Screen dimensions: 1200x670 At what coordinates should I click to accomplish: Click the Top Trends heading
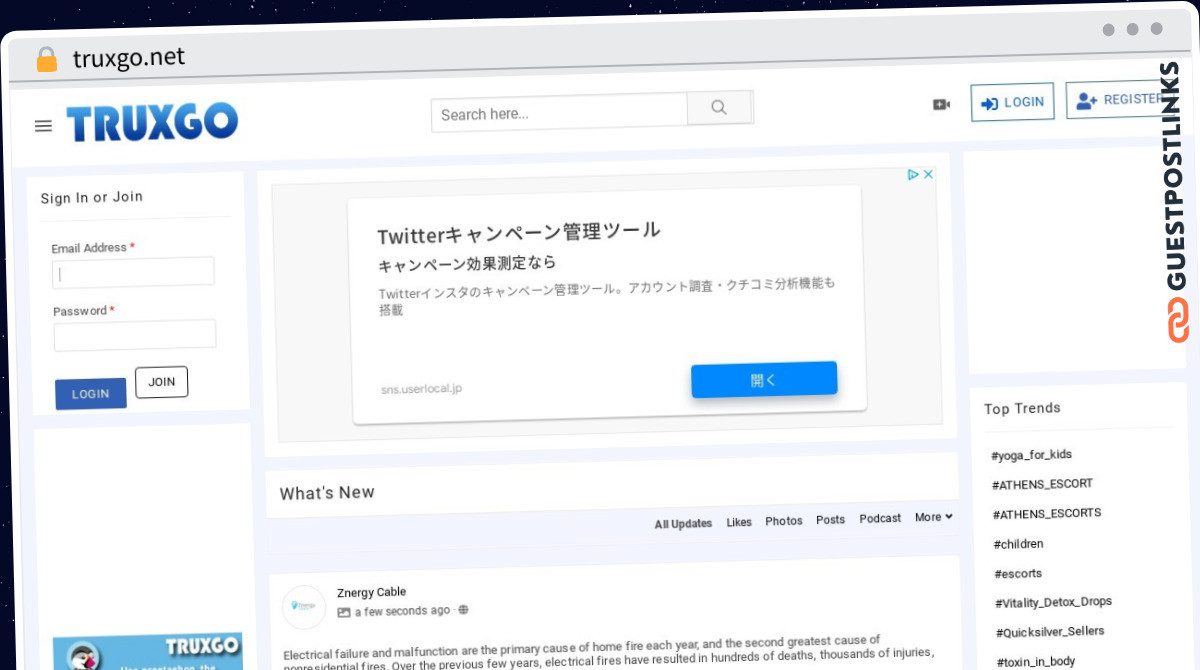pyautogui.click(x=1022, y=408)
